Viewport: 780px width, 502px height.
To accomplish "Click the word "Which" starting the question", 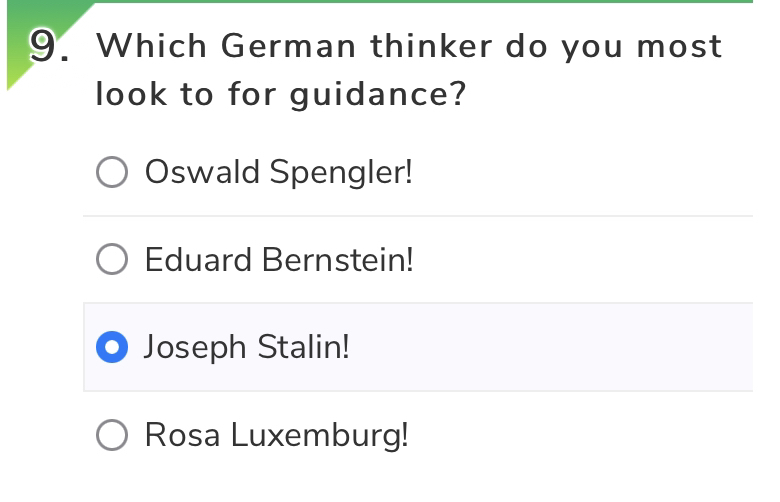I will [151, 47].
